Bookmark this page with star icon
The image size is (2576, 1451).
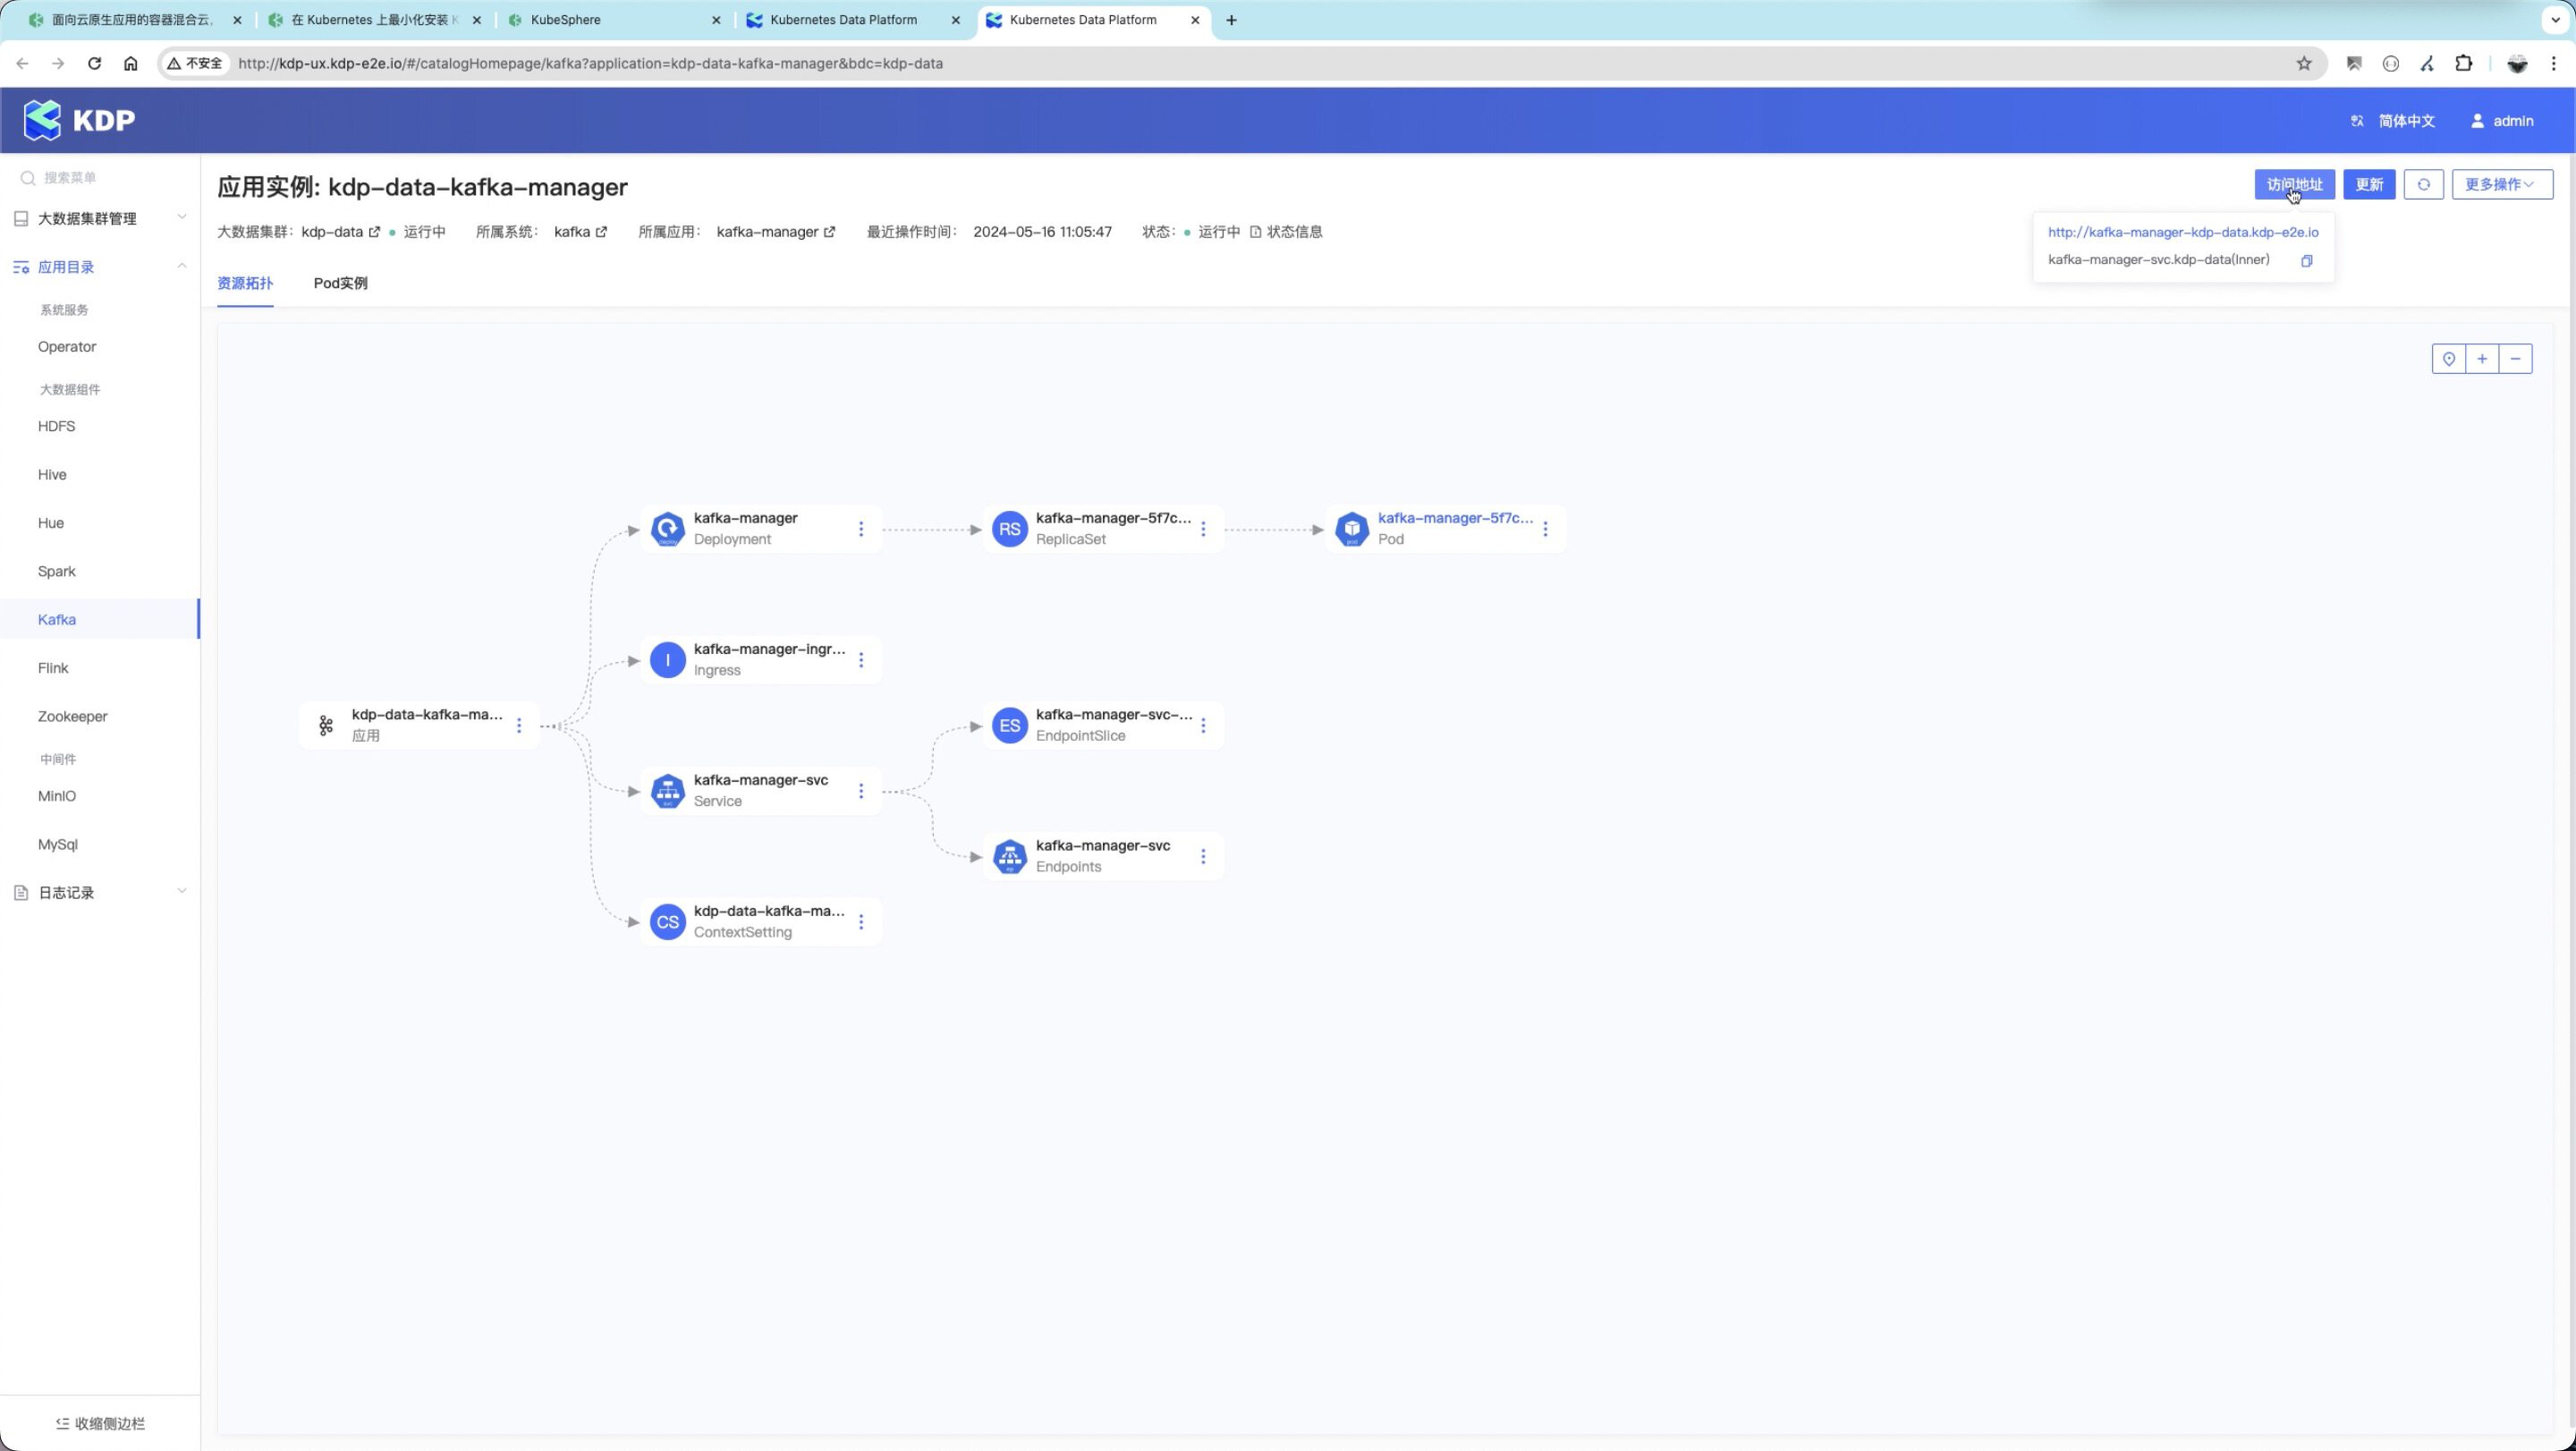[x=2303, y=64]
